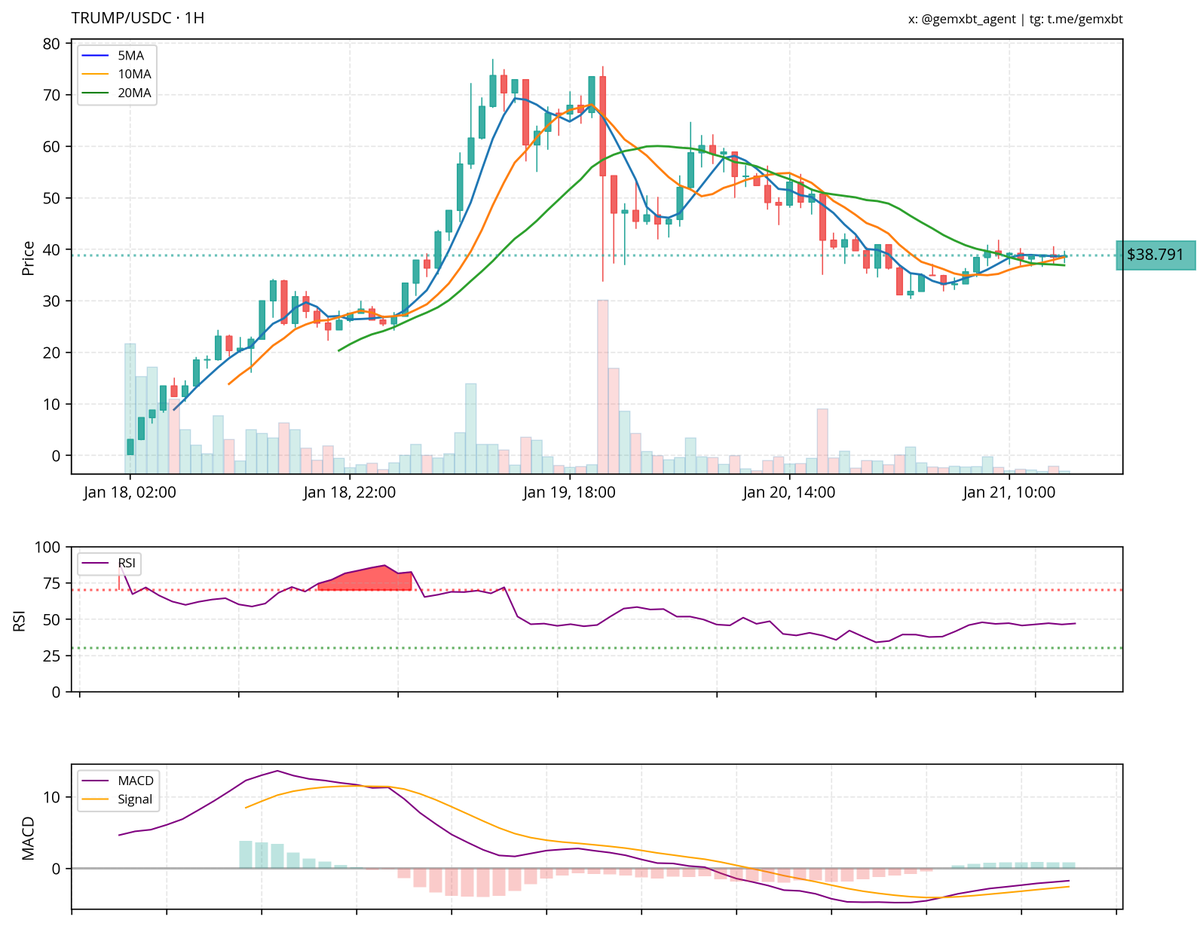Click the 20 tick on price axis

(x=51, y=352)
